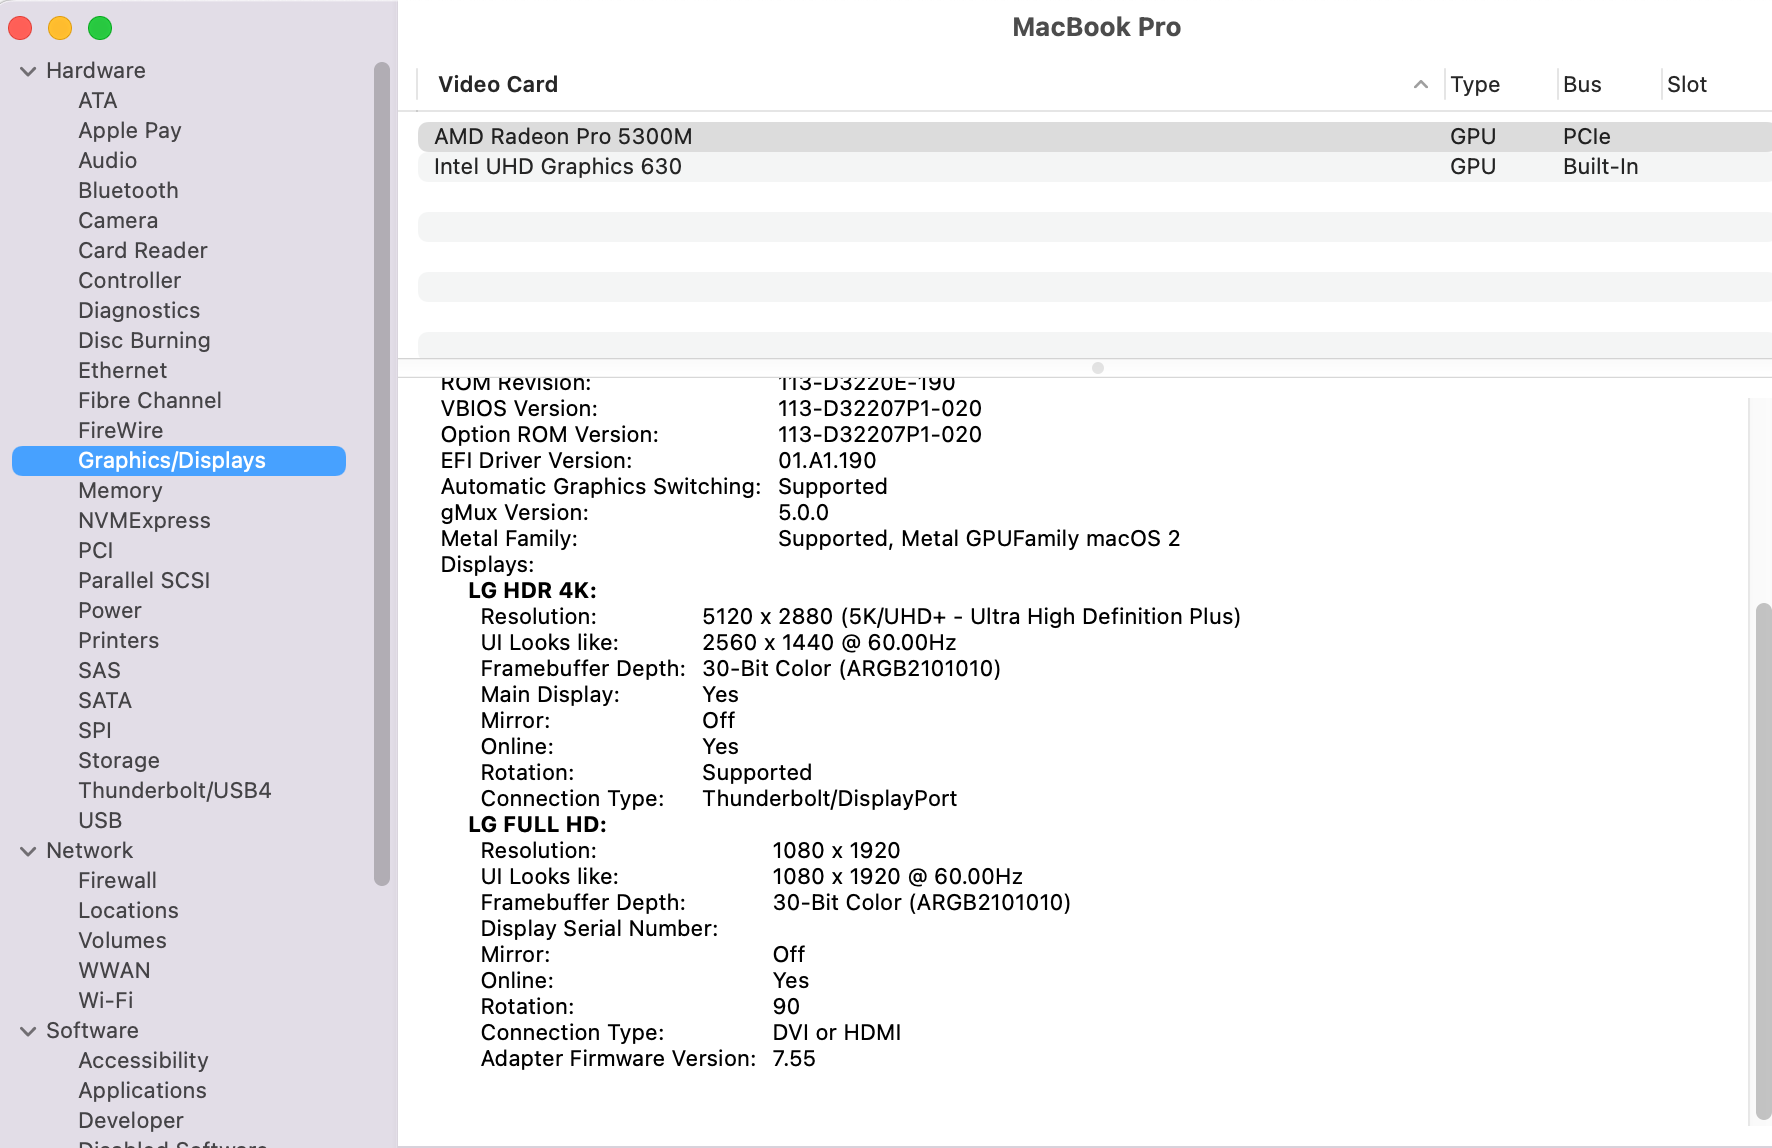Select Graphics/Displays in sidebar
Image resolution: width=1772 pixels, height=1148 pixels.
pos(179,461)
